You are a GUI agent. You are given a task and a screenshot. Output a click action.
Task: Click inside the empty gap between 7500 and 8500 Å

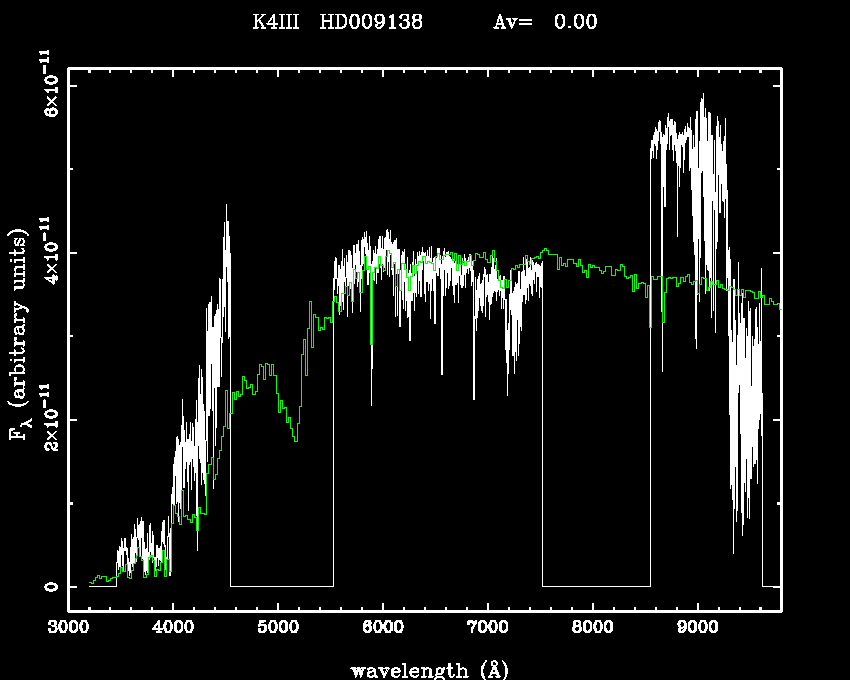(x=596, y=450)
